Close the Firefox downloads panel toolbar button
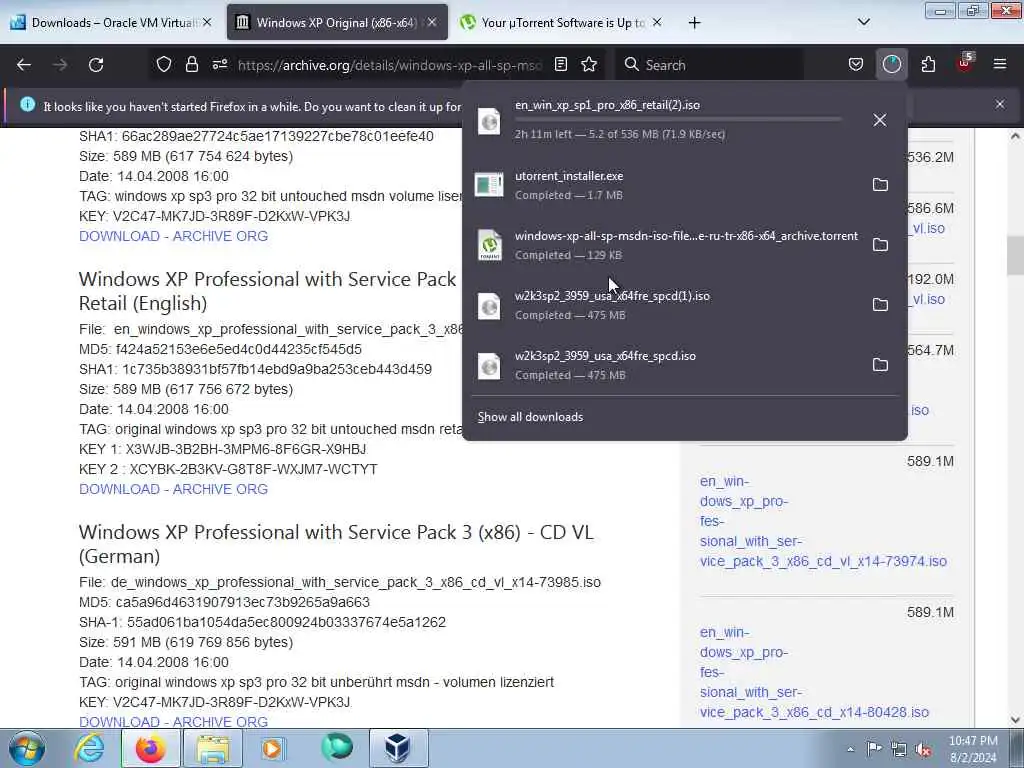This screenshot has height=768, width=1024. (891, 65)
